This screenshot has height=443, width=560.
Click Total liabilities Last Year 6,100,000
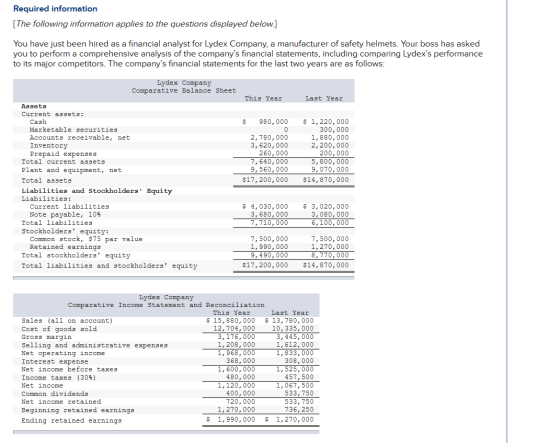[330, 223]
